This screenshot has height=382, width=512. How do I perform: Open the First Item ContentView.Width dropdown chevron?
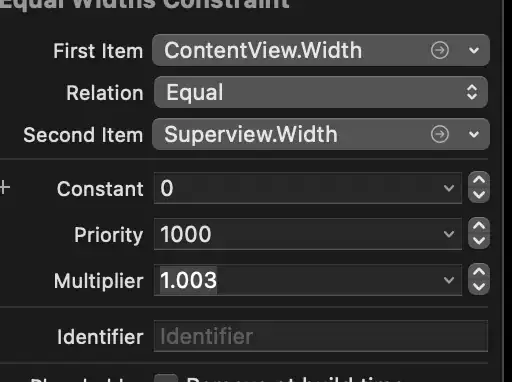tap(474, 51)
